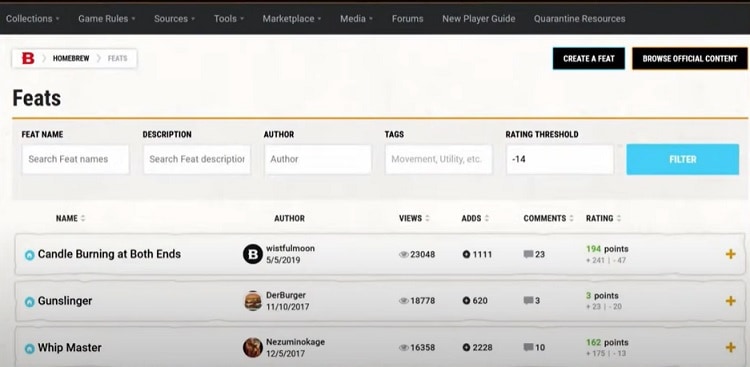Click homebrew icon beside Candle Burning at Both Ends

click(x=30, y=255)
